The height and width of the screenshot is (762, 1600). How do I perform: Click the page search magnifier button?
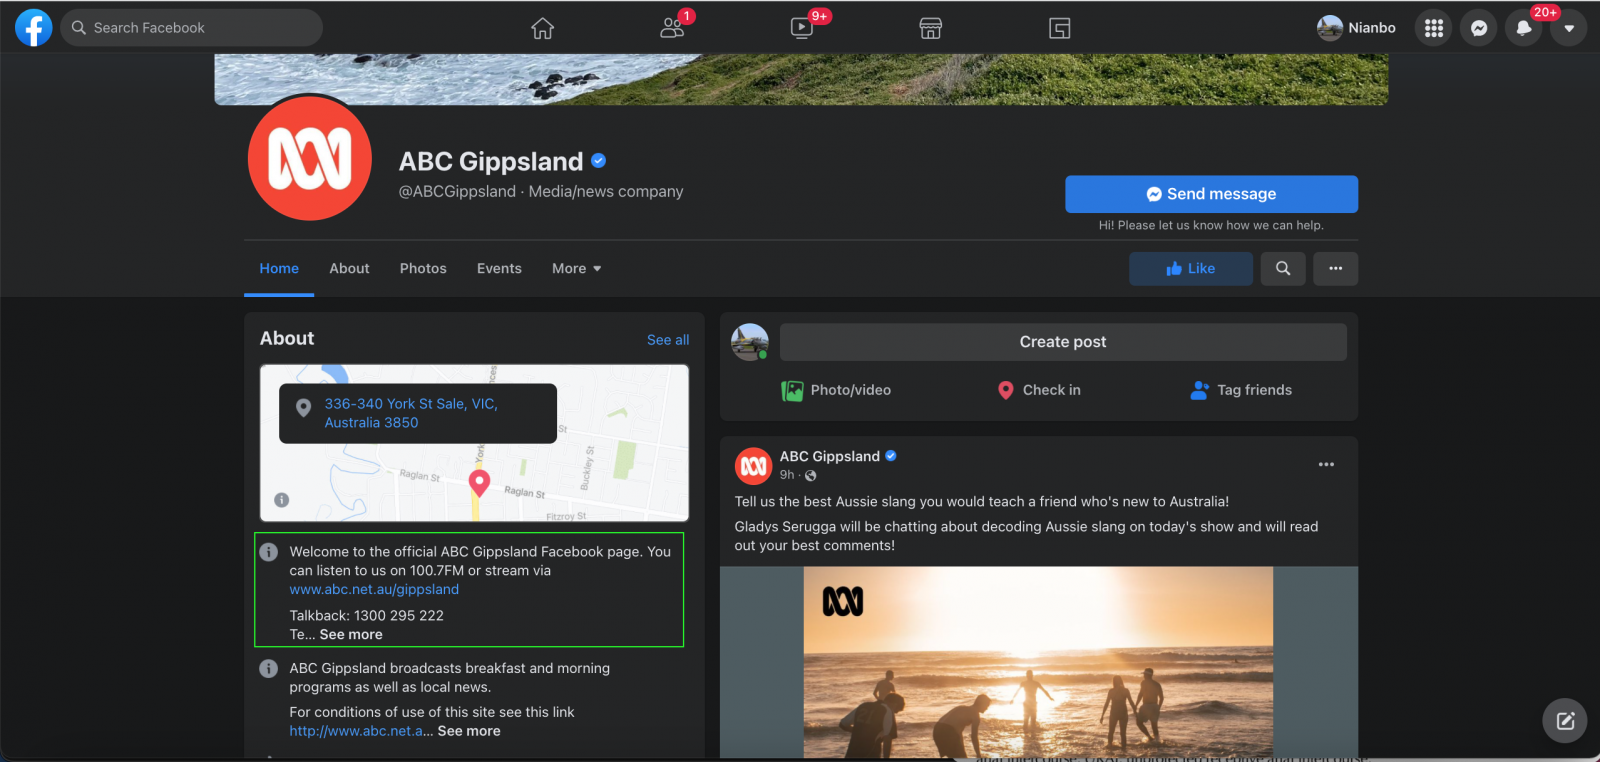(1283, 268)
